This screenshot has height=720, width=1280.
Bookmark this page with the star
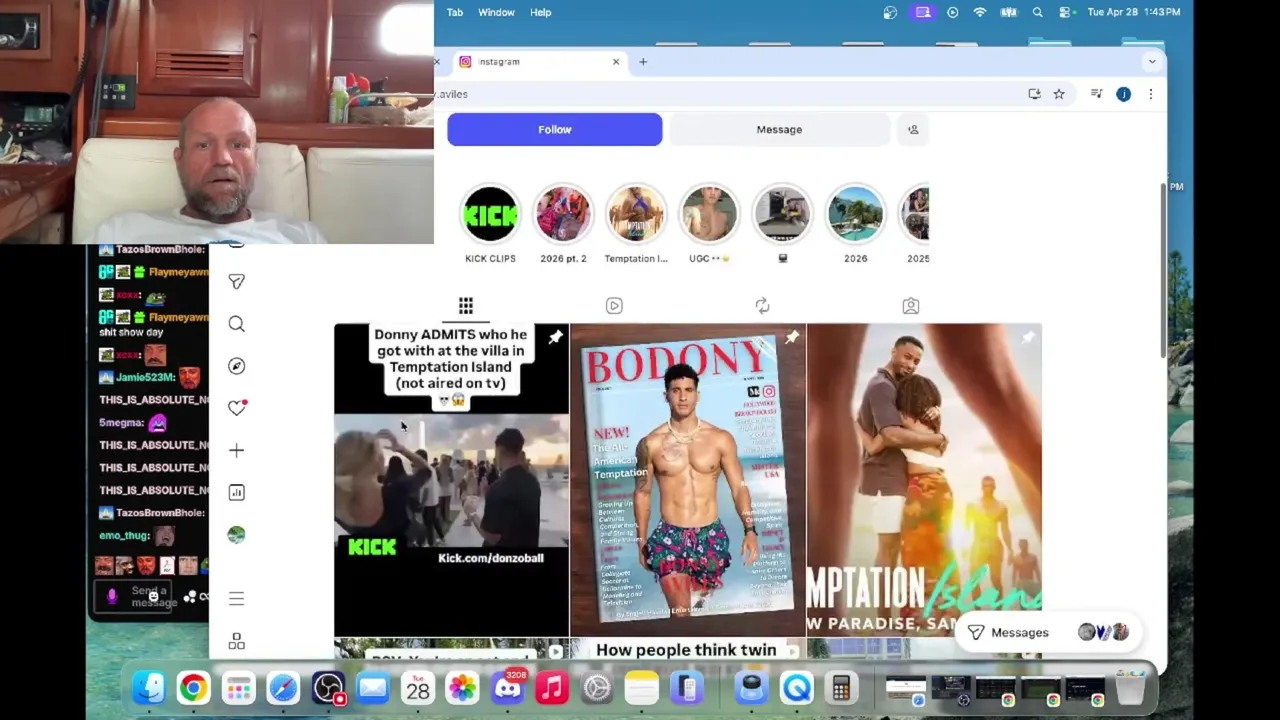coord(1059,94)
